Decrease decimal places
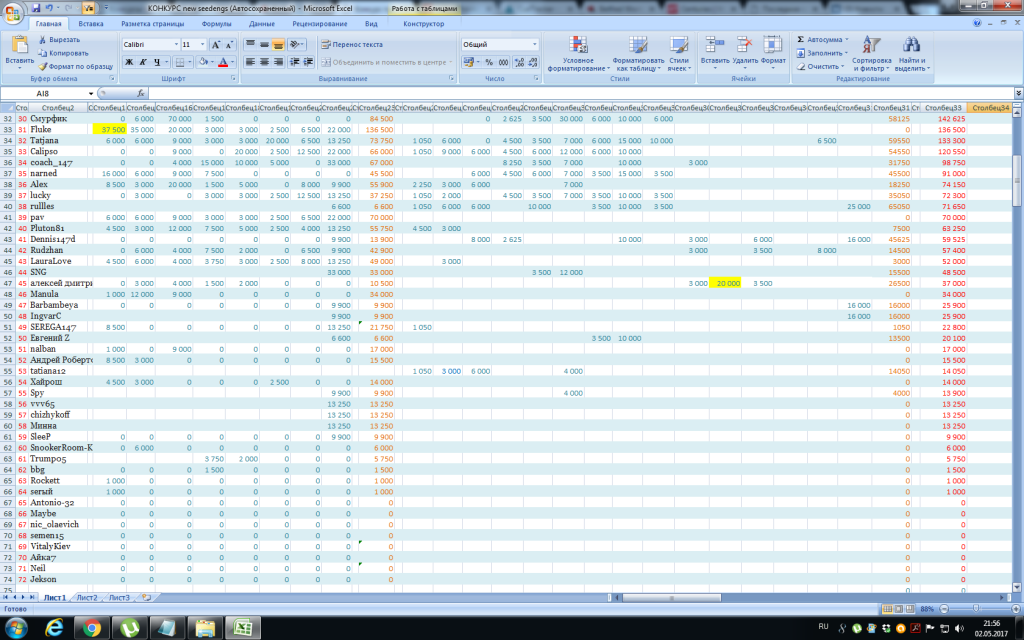This screenshot has height=640, width=1024. pyautogui.click(x=532, y=62)
